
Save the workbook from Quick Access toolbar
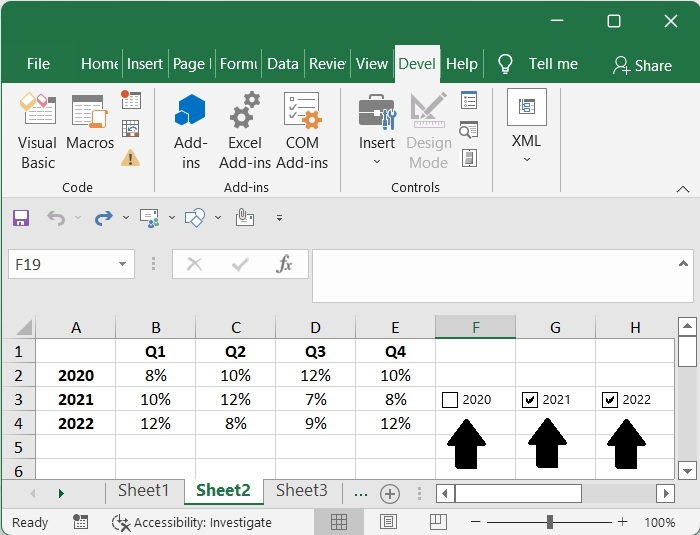pos(20,217)
